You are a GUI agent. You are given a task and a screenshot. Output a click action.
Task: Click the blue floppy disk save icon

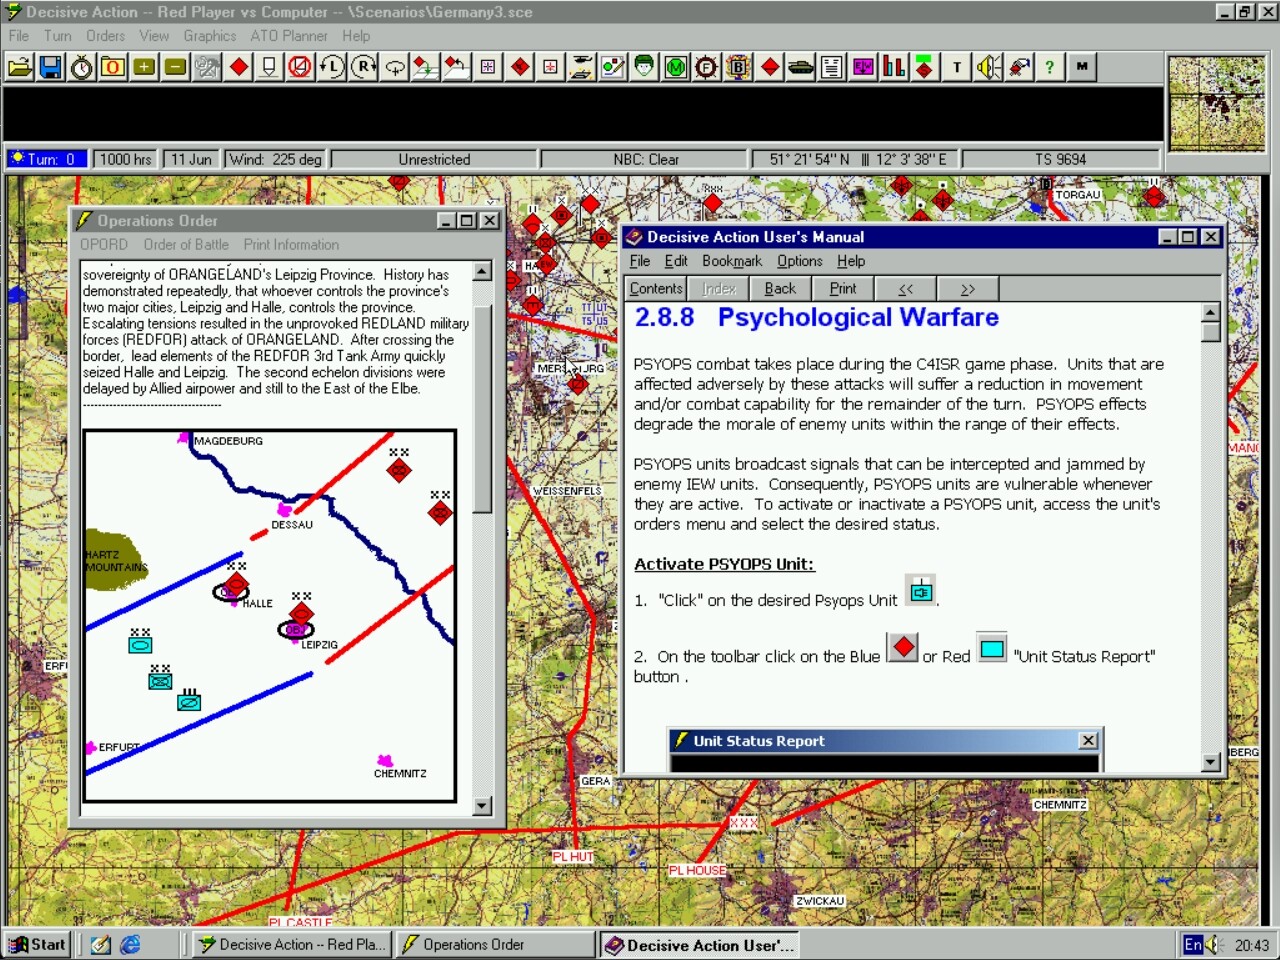(x=50, y=67)
